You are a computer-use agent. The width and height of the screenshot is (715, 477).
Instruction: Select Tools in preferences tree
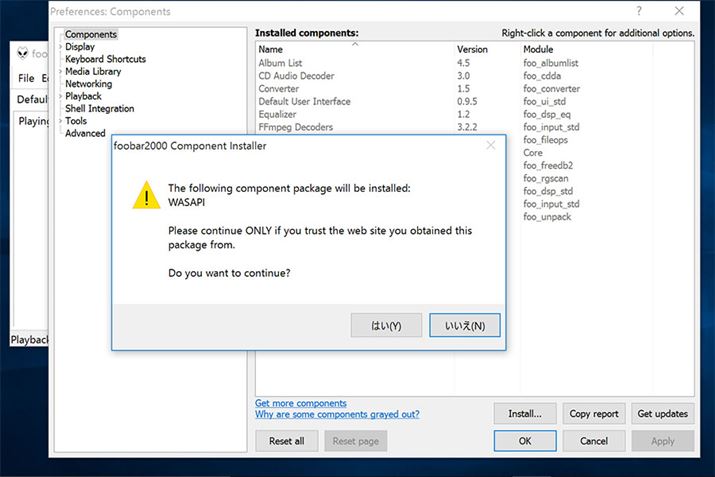coord(76,120)
